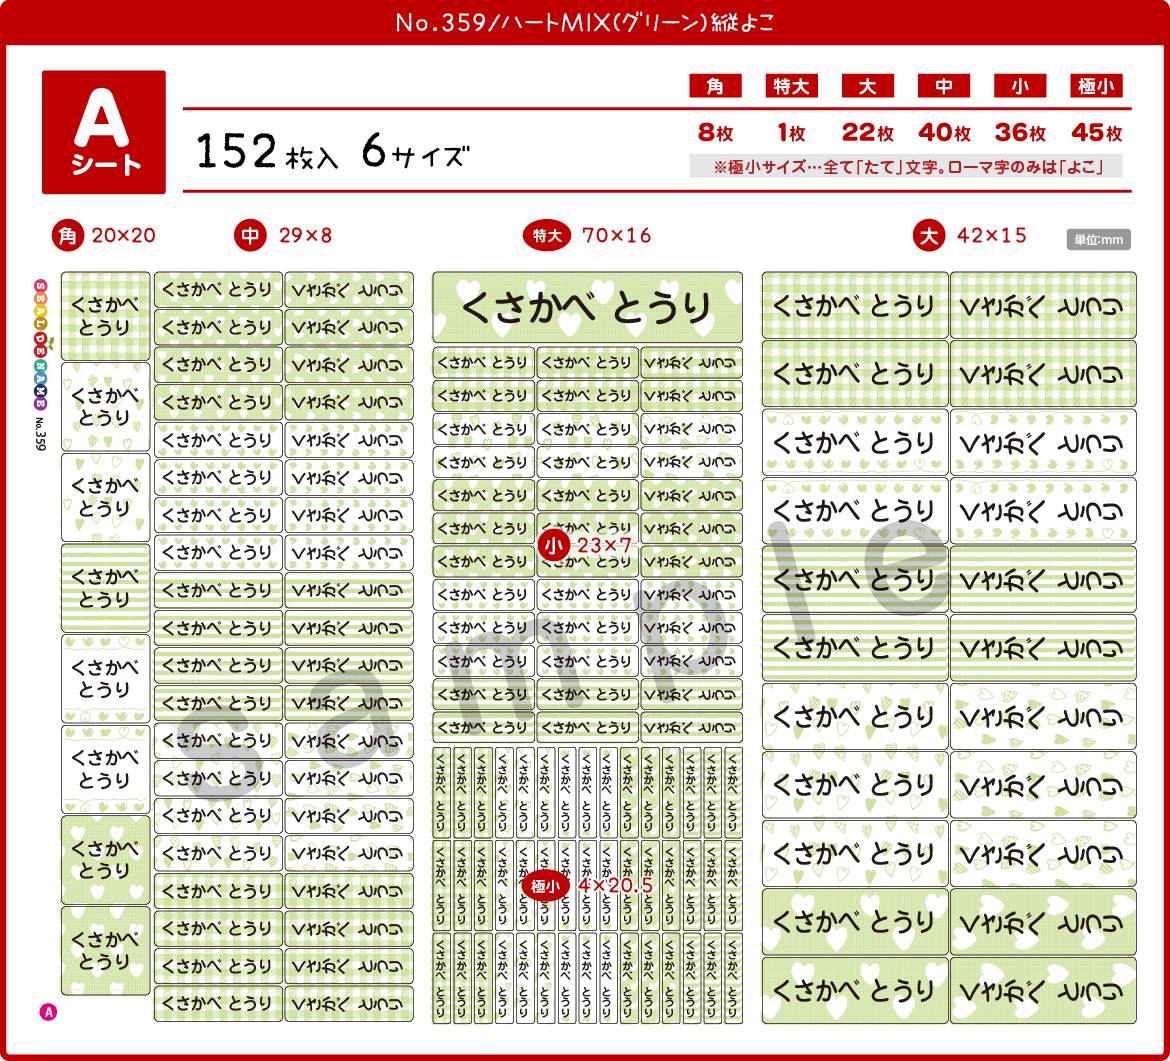Viewport: 1170px width, 1061px height.
Task: Click the vertical SEAL DE NAME logo
Action: coord(40,345)
